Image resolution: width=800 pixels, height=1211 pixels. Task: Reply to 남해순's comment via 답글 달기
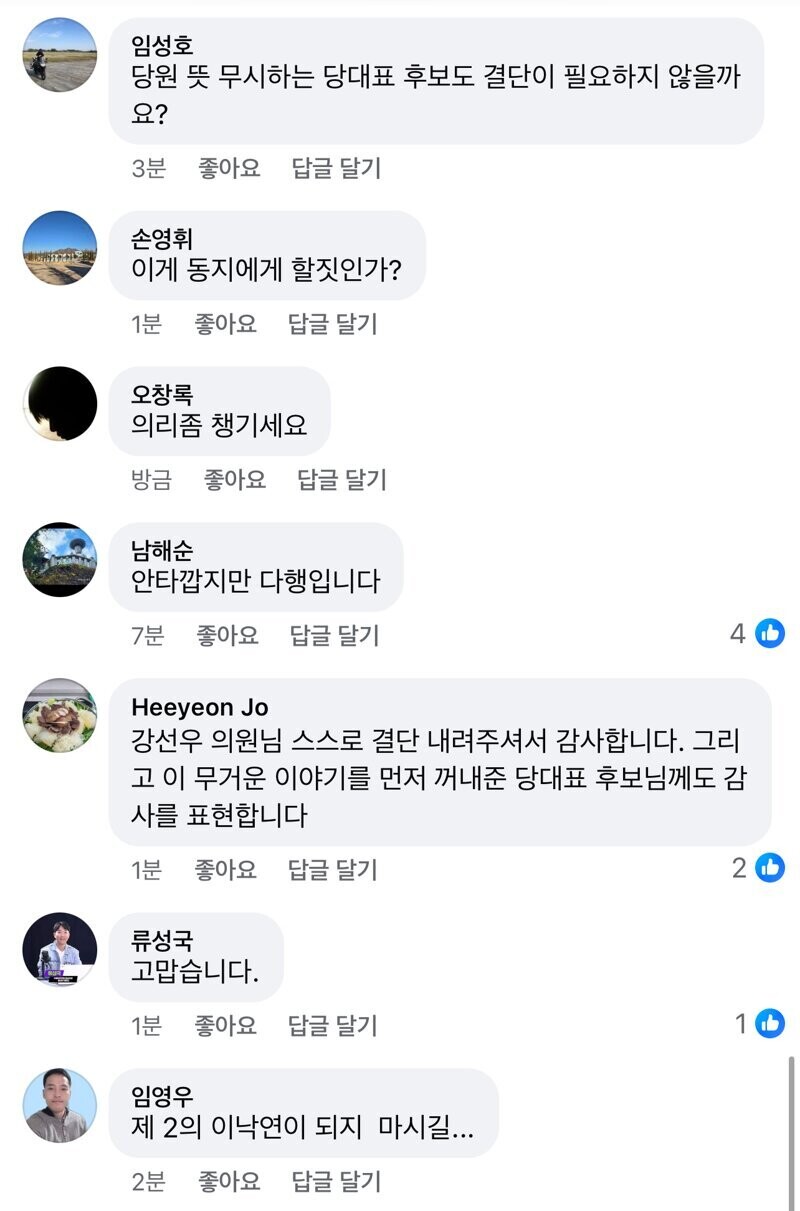334,635
